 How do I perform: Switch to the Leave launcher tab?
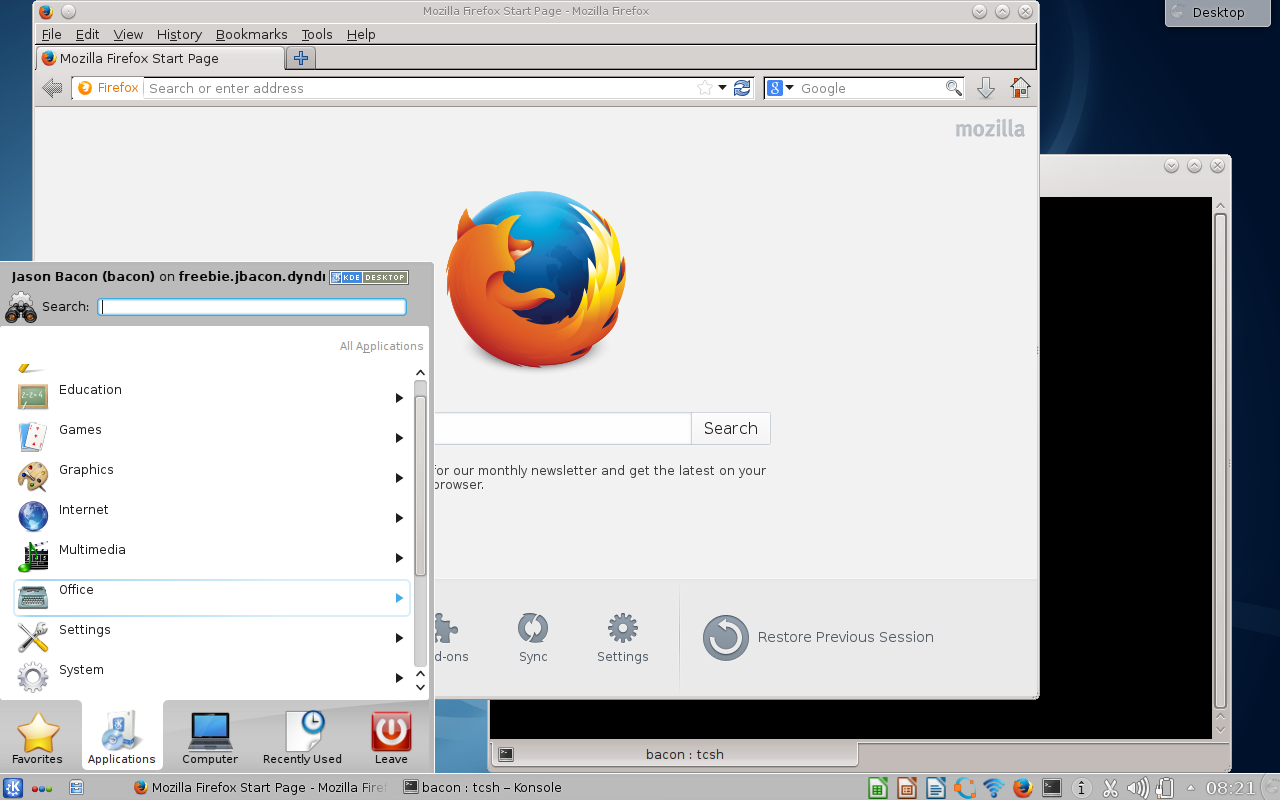pyautogui.click(x=391, y=738)
